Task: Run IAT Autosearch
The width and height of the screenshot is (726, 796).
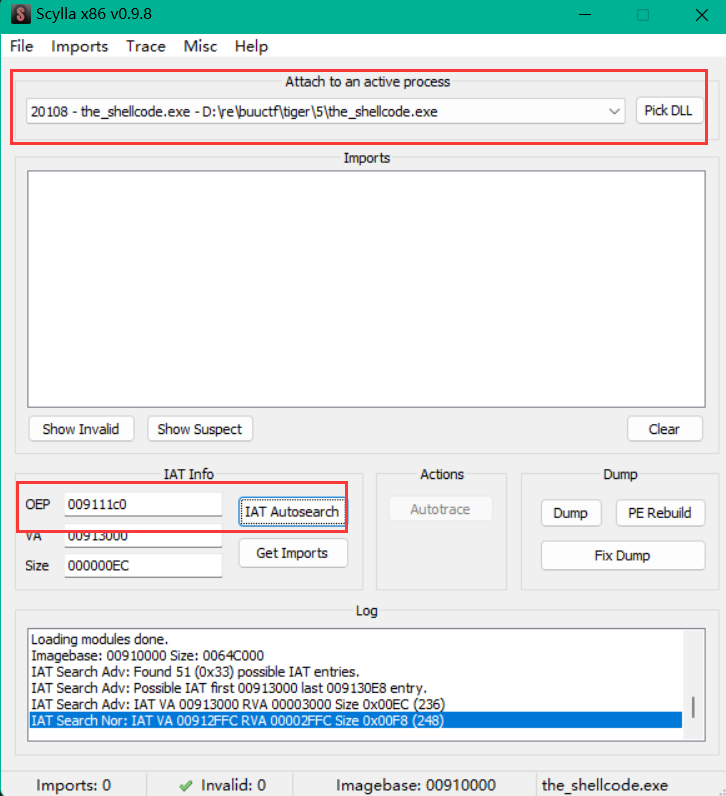Action: pos(292,512)
